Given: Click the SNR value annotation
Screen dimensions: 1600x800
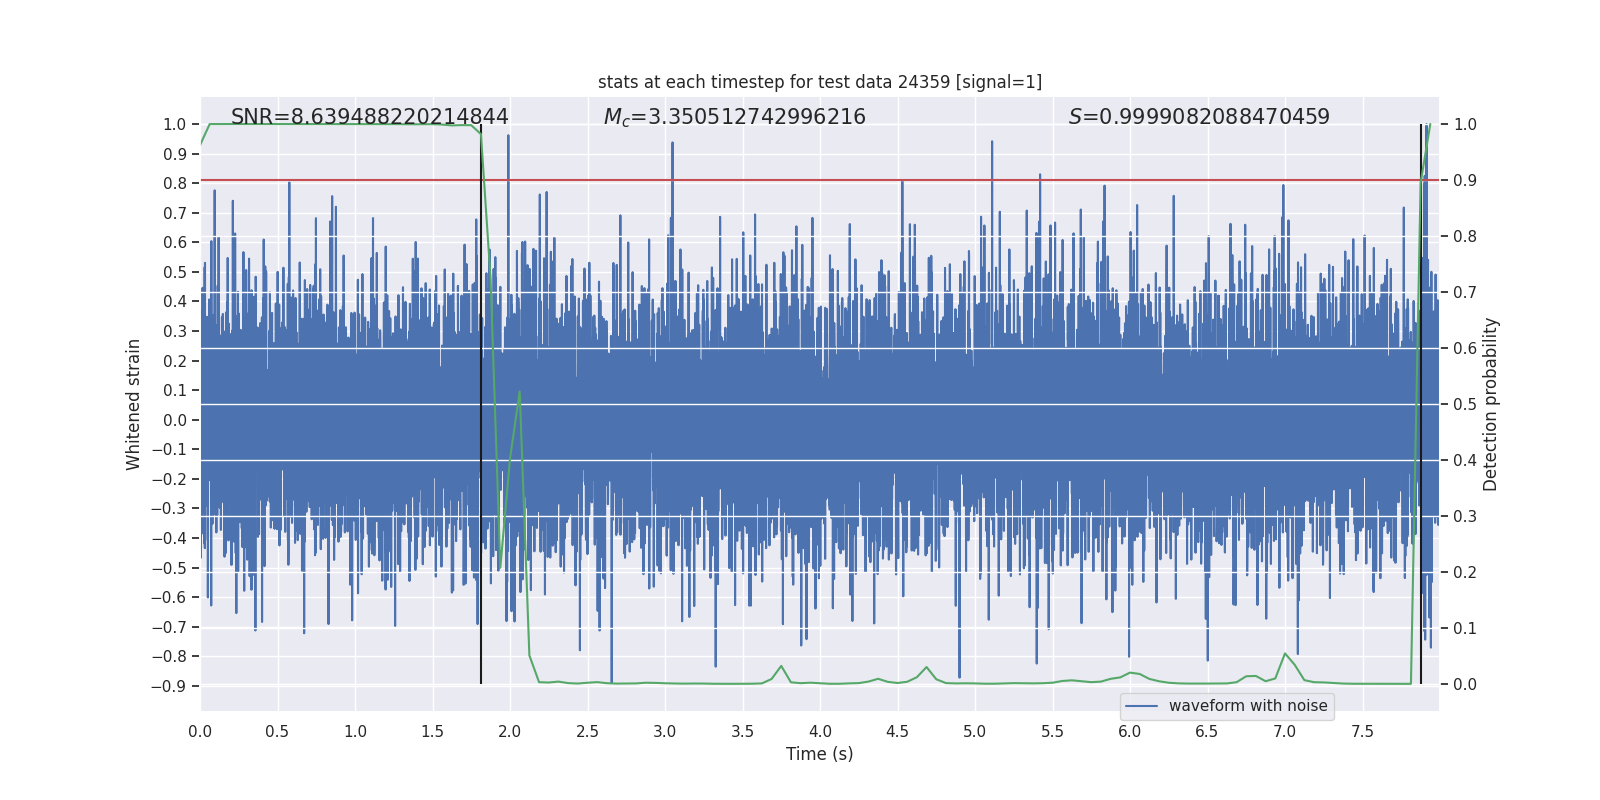Looking at the screenshot, I should pos(370,117).
